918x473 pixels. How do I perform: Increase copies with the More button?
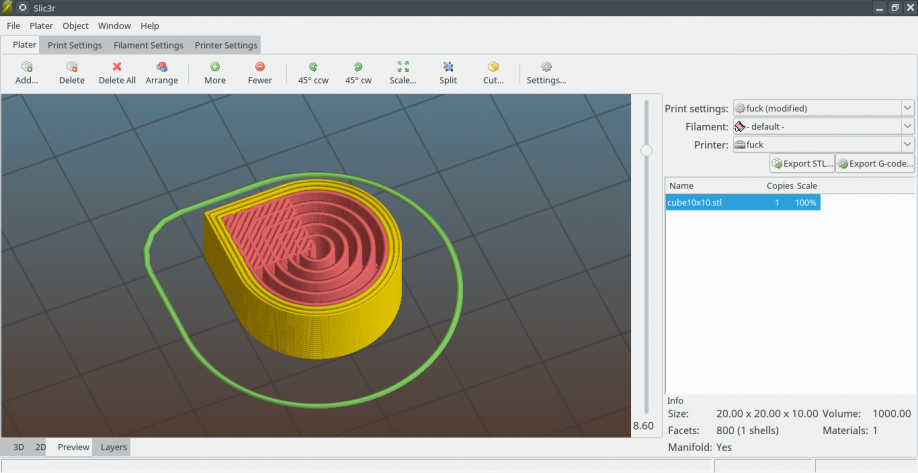click(215, 73)
